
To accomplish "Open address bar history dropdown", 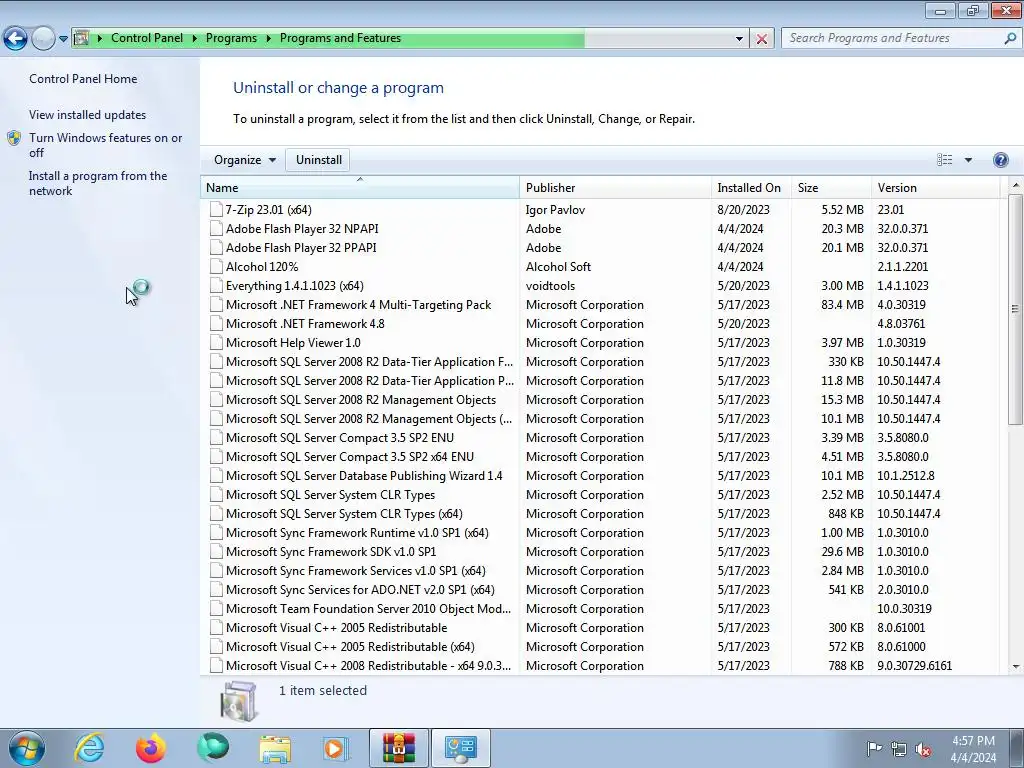I will [739, 39].
